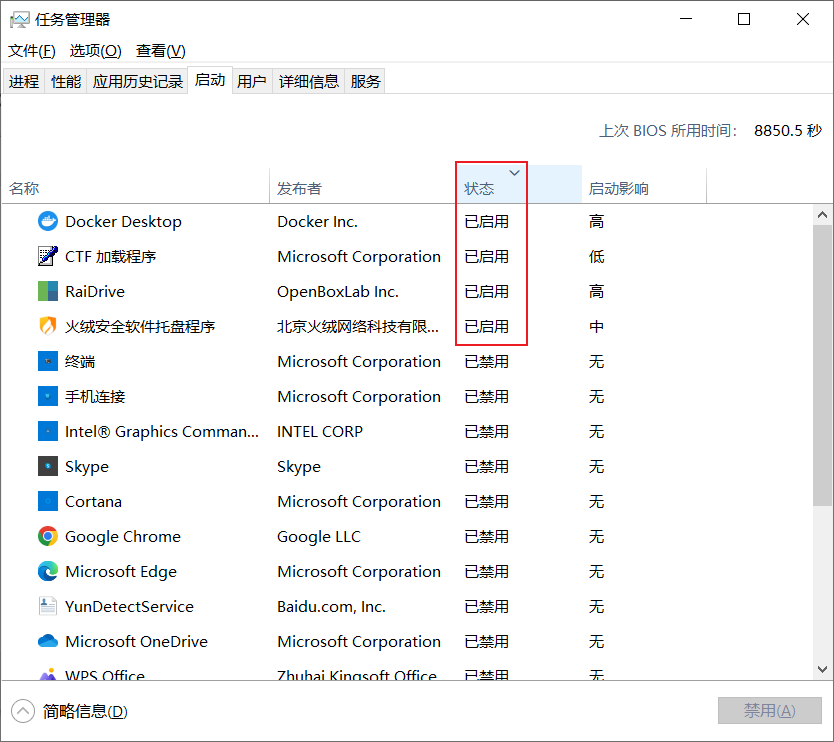
Task: Switch to the 进程 tab
Action: coord(24,81)
